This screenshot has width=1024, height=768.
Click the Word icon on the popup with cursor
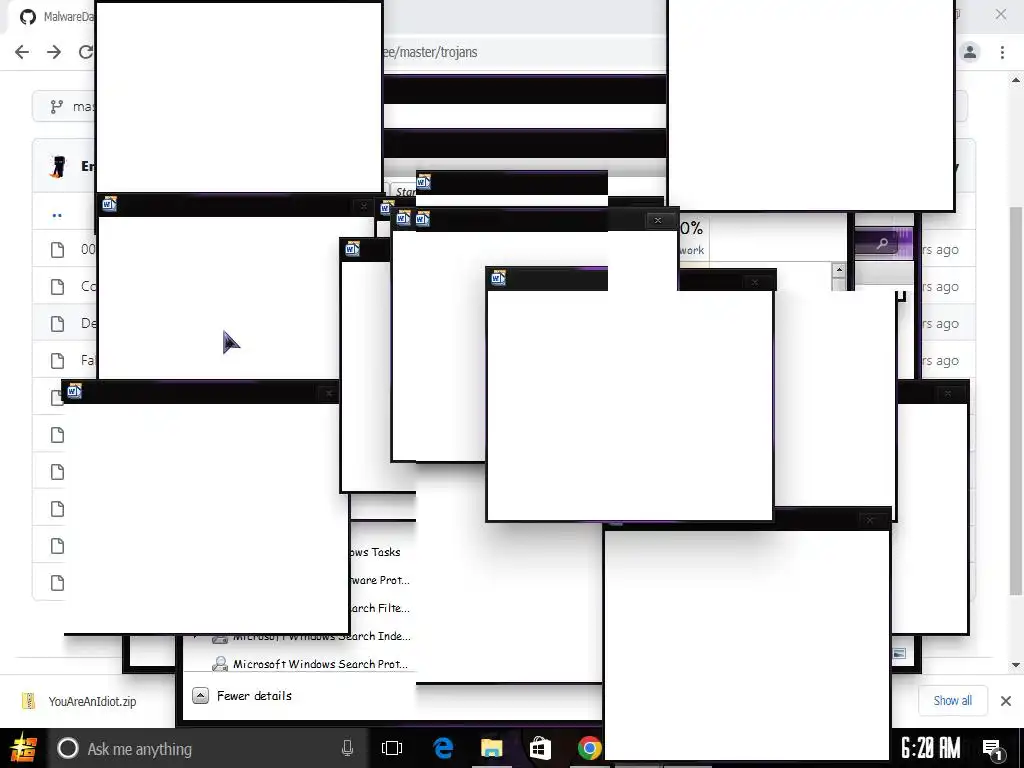(x=109, y=204)
